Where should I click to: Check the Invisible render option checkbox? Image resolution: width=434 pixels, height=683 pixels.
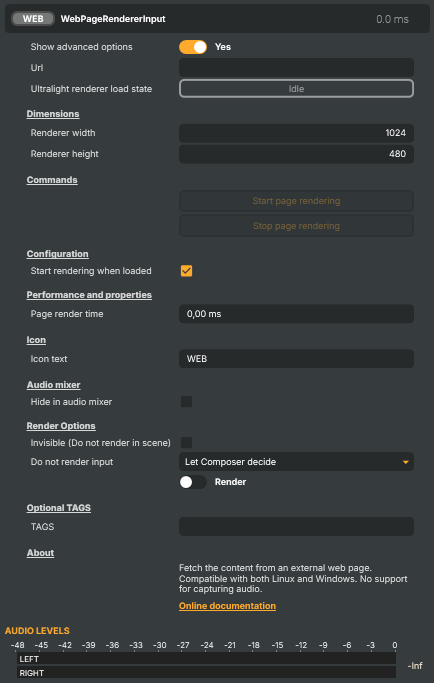(x=186, y=443)
